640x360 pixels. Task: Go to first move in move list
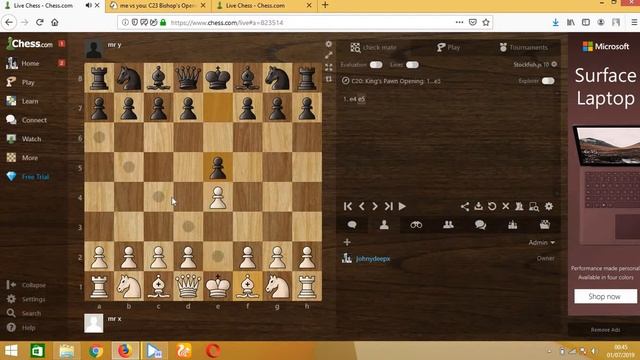(x=348, y=207)
